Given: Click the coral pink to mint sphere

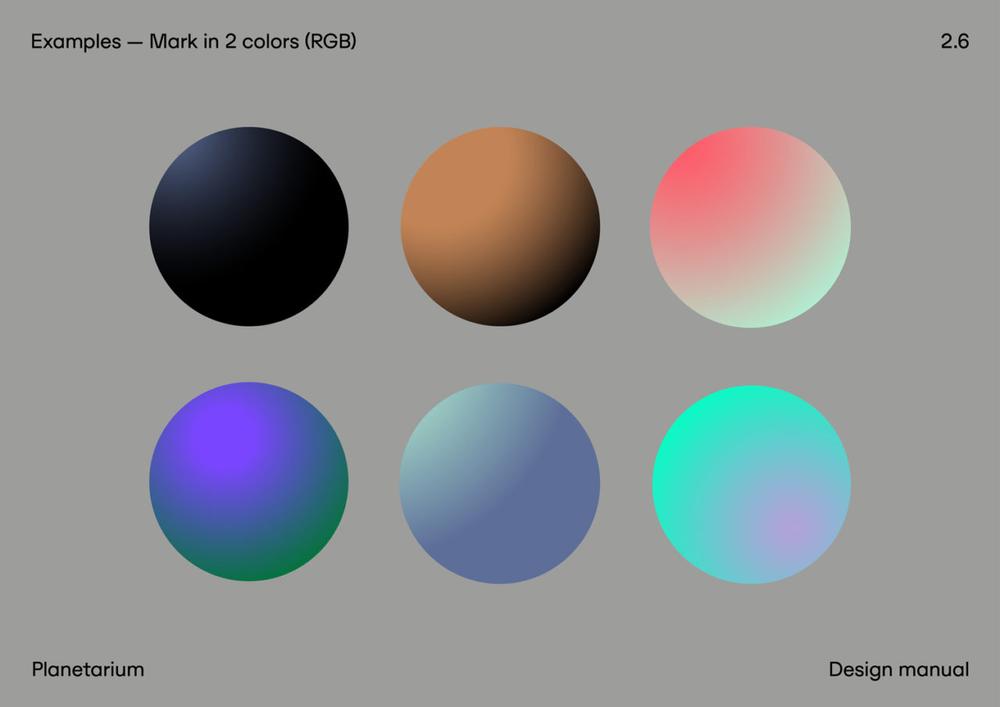Looking at the screenshot, I should 750,227.
